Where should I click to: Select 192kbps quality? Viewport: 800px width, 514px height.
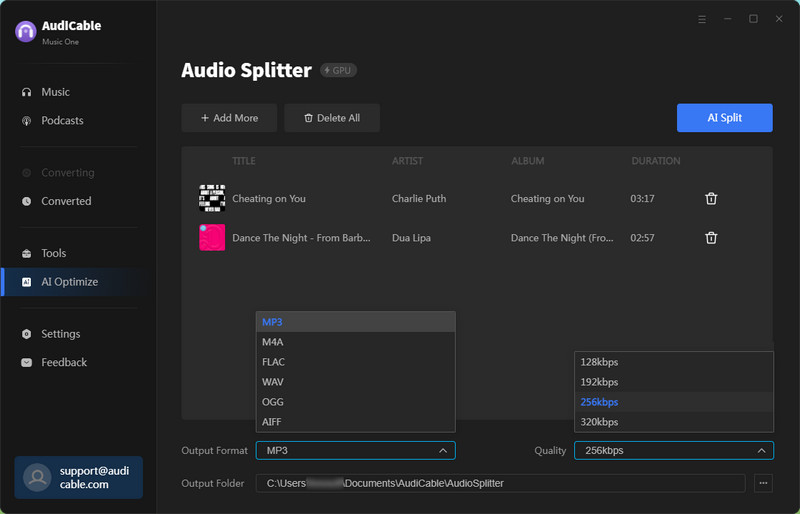[674, 382]
